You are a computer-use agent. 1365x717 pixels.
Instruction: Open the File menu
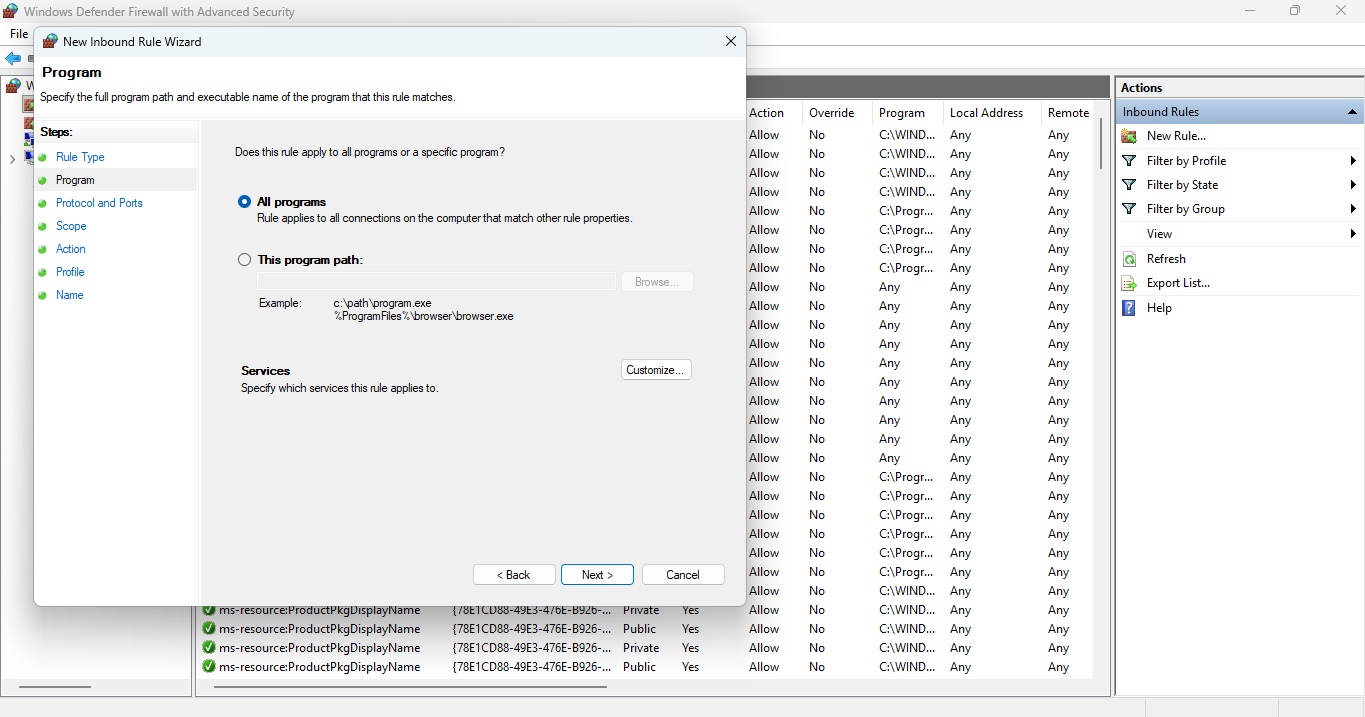click(x=19, y=34)
